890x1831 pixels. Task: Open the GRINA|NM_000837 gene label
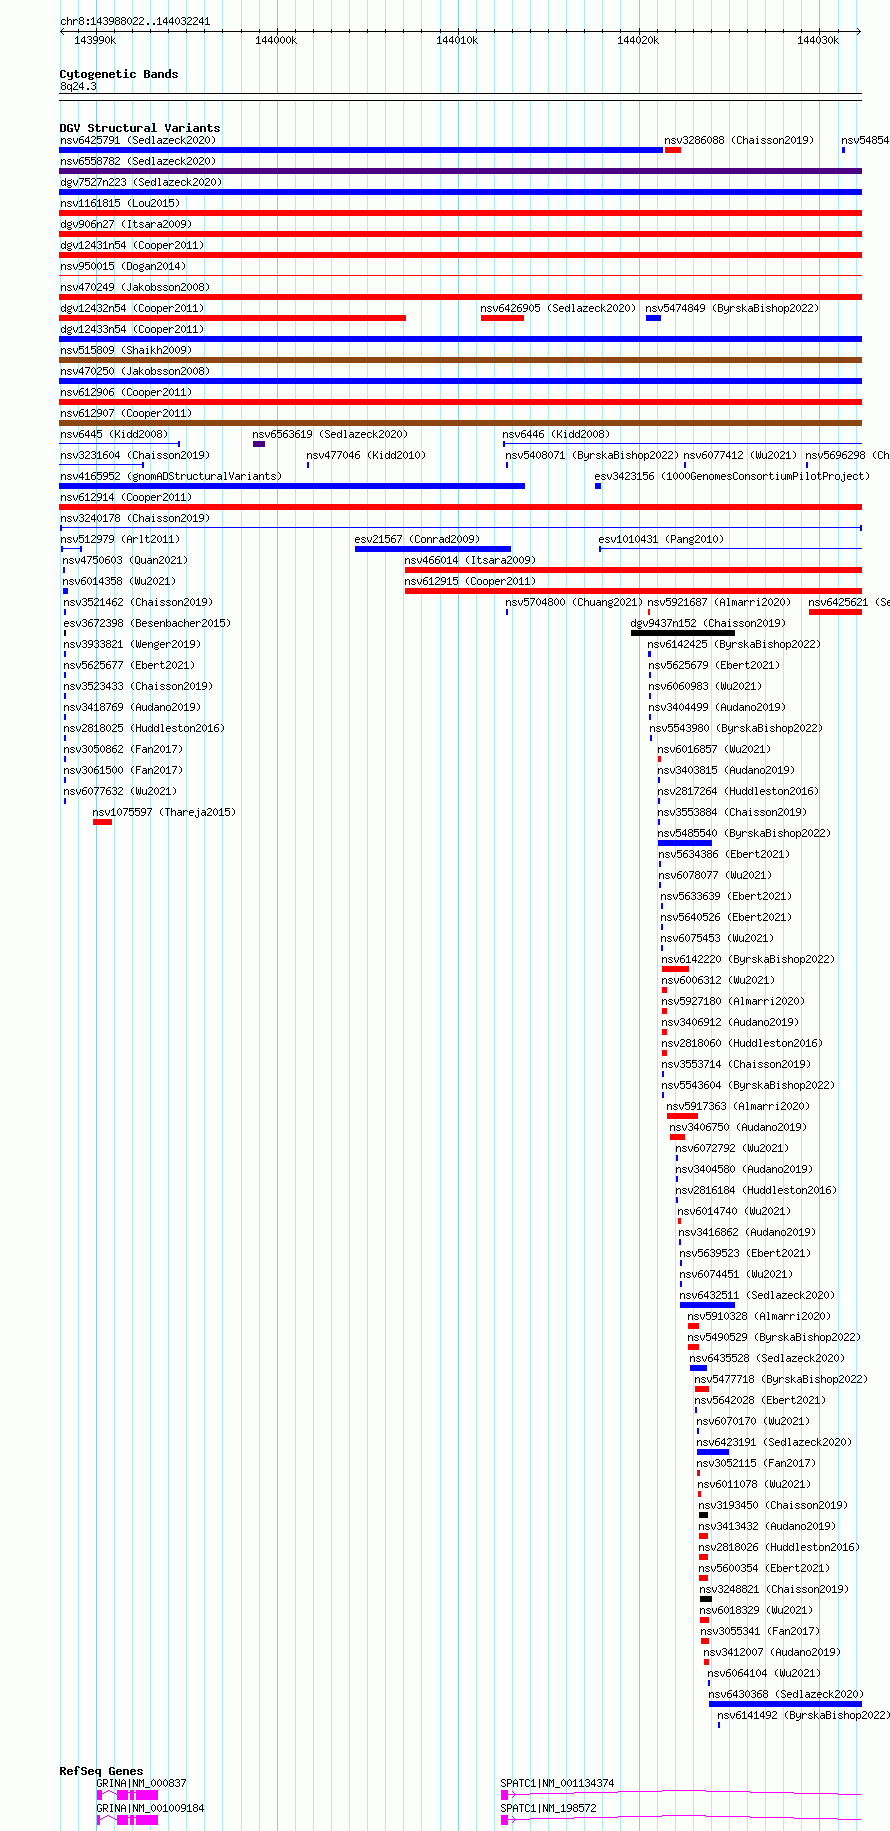(141, 1783)
